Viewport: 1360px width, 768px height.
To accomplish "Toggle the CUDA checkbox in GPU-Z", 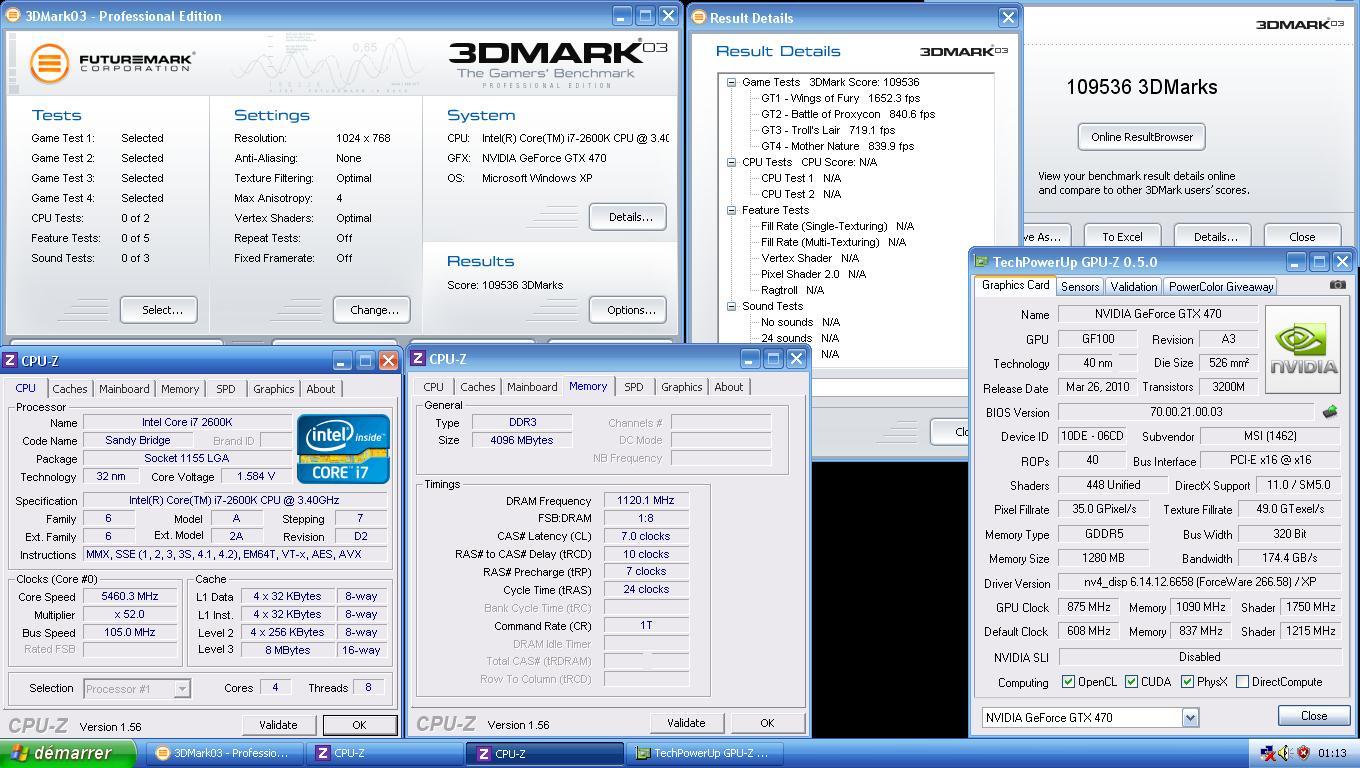I will pos(1131,682).
